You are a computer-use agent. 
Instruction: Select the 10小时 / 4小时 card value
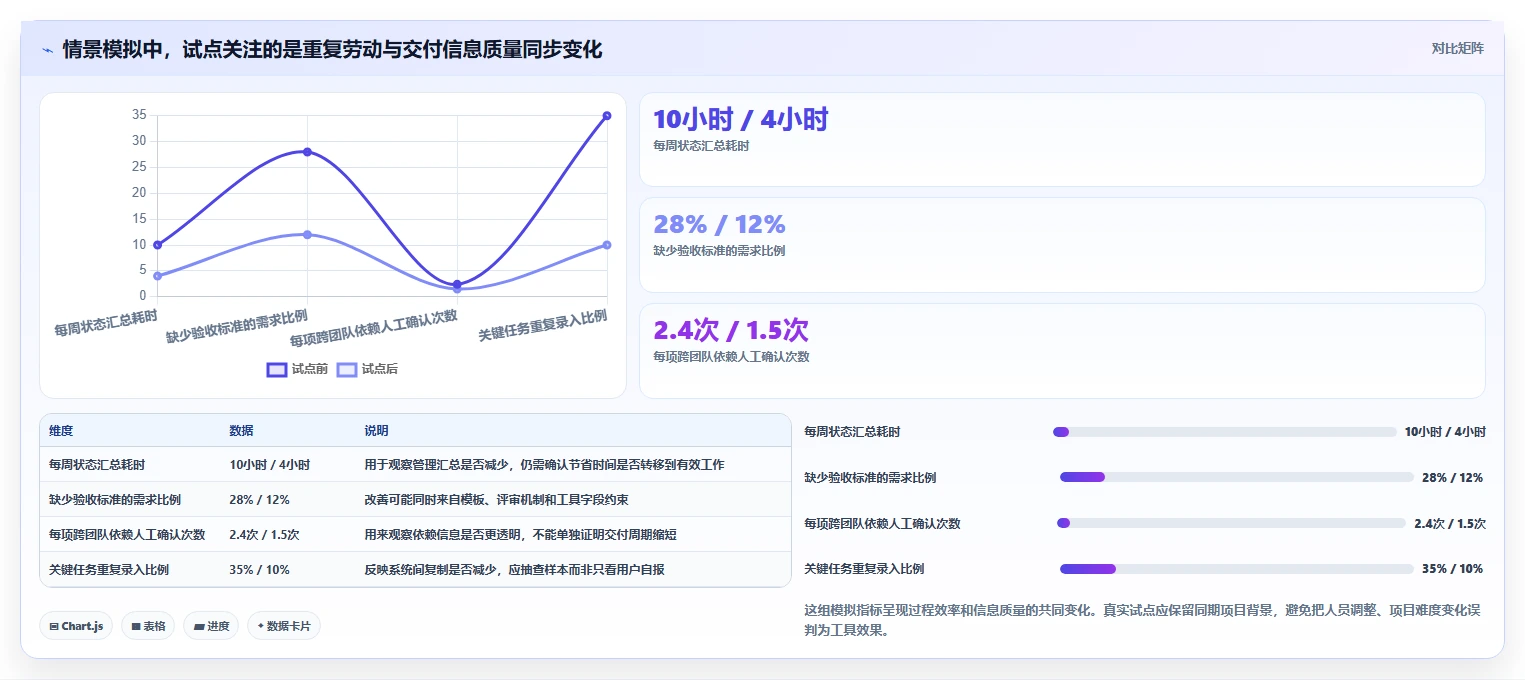(x=741, y=120)
